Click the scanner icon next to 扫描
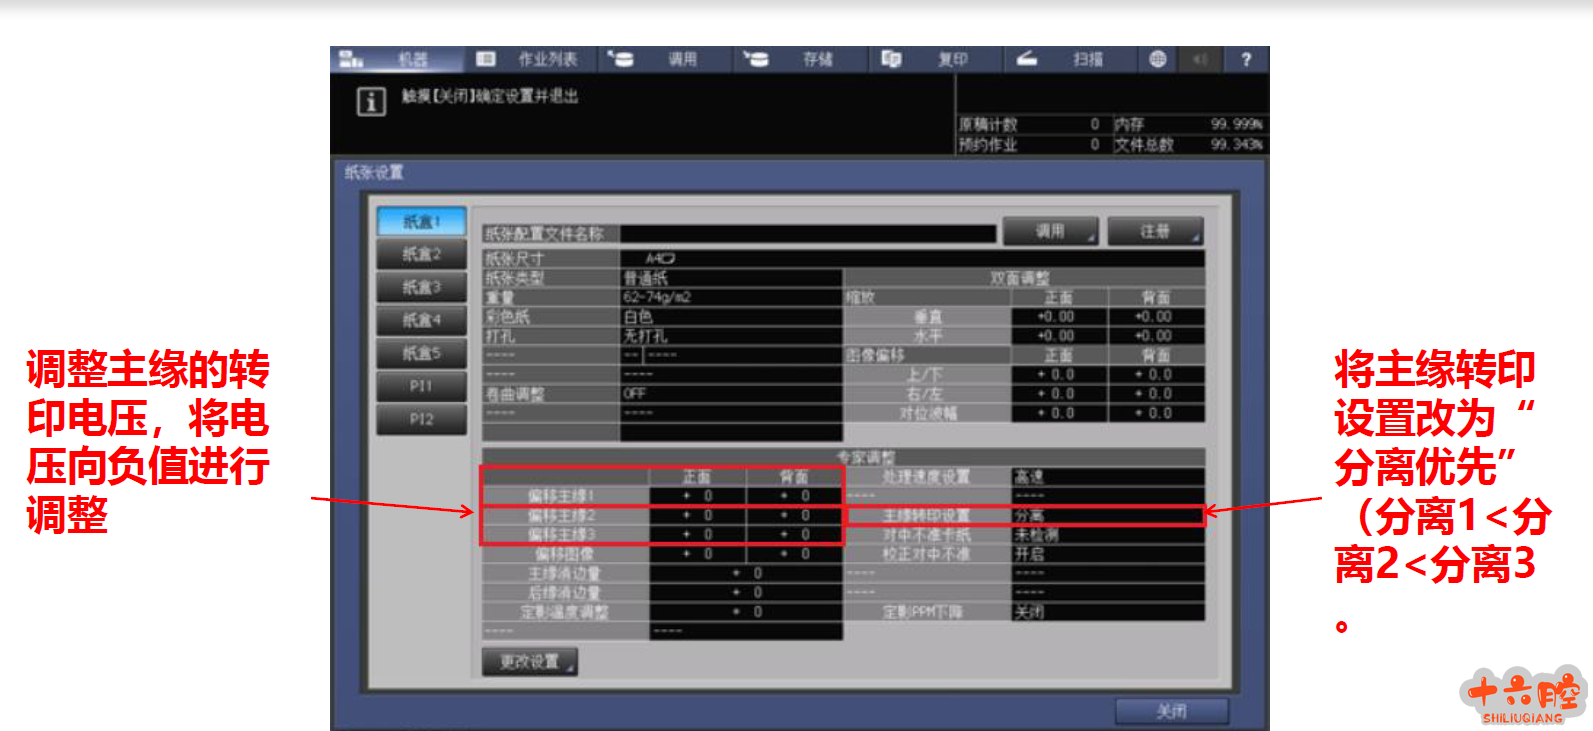1593x731 pixels. [x=1026, y=59]
